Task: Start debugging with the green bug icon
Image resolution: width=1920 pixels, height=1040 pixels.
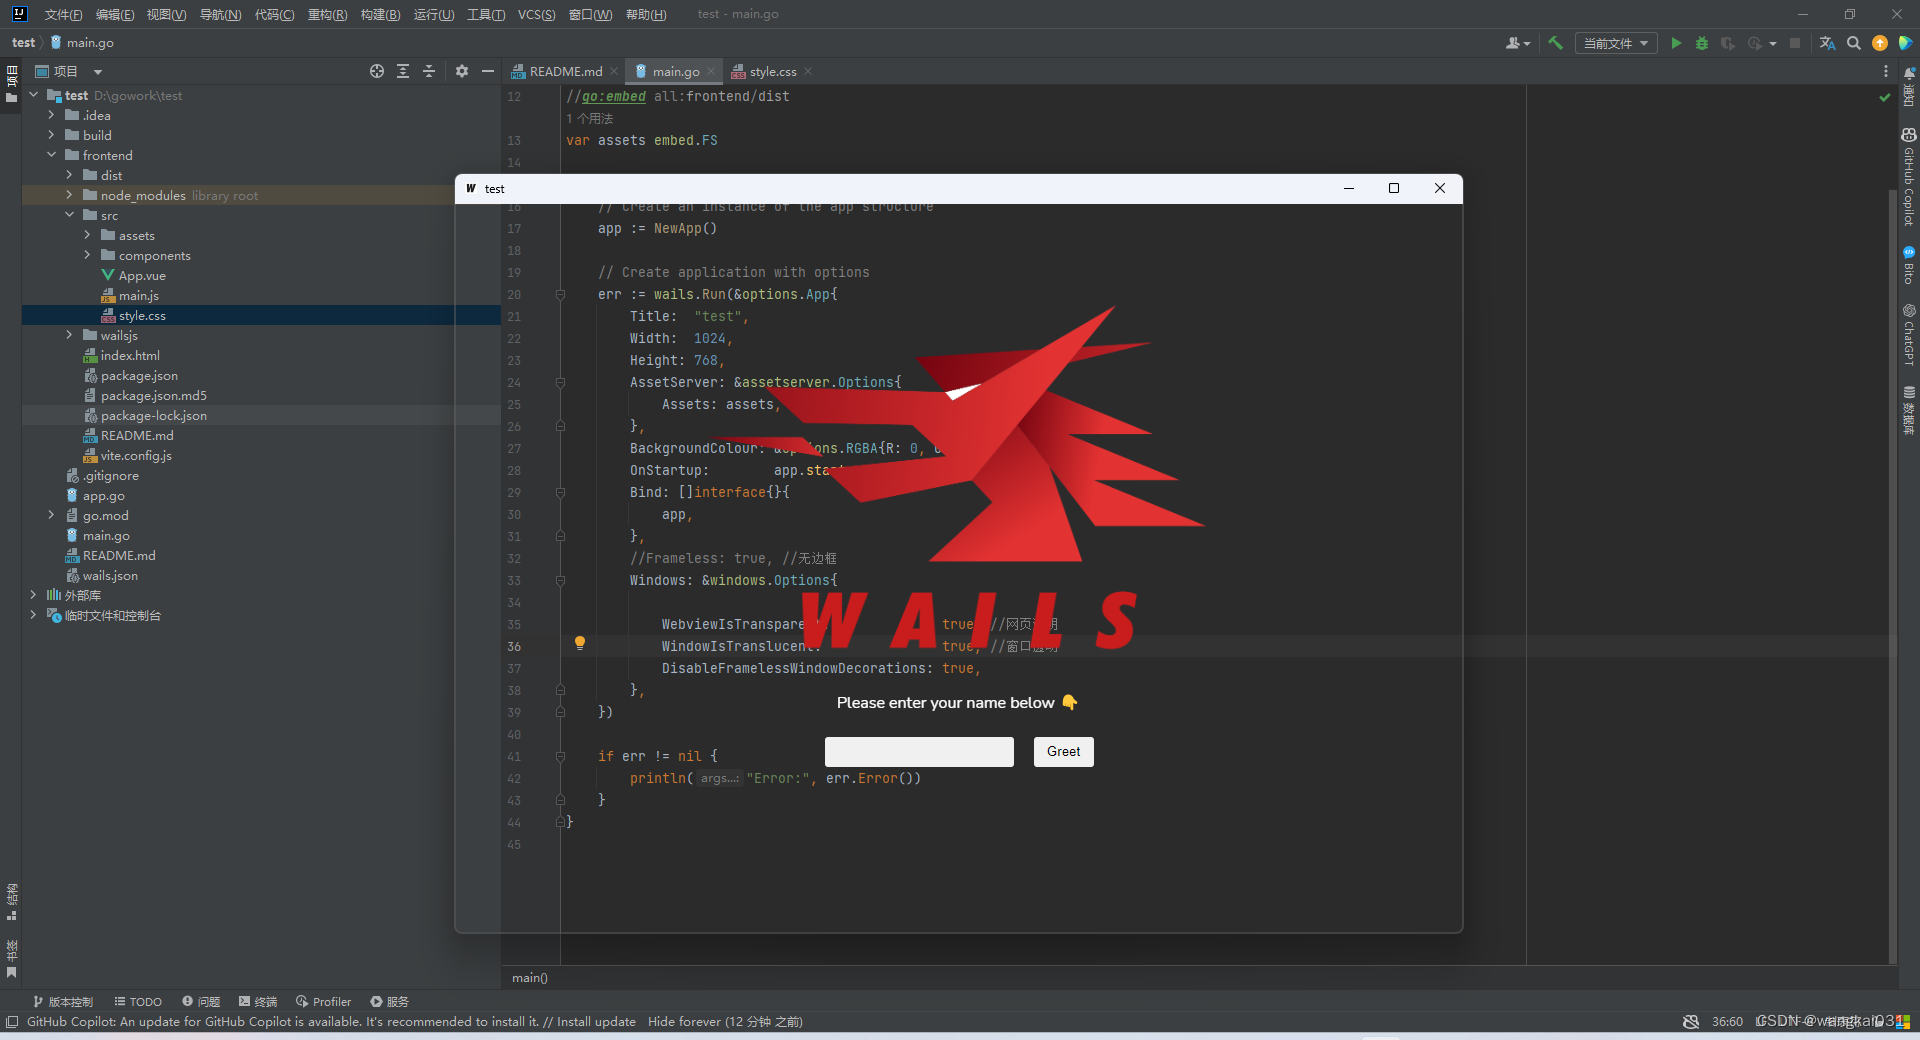Action: click(1702, 43)
